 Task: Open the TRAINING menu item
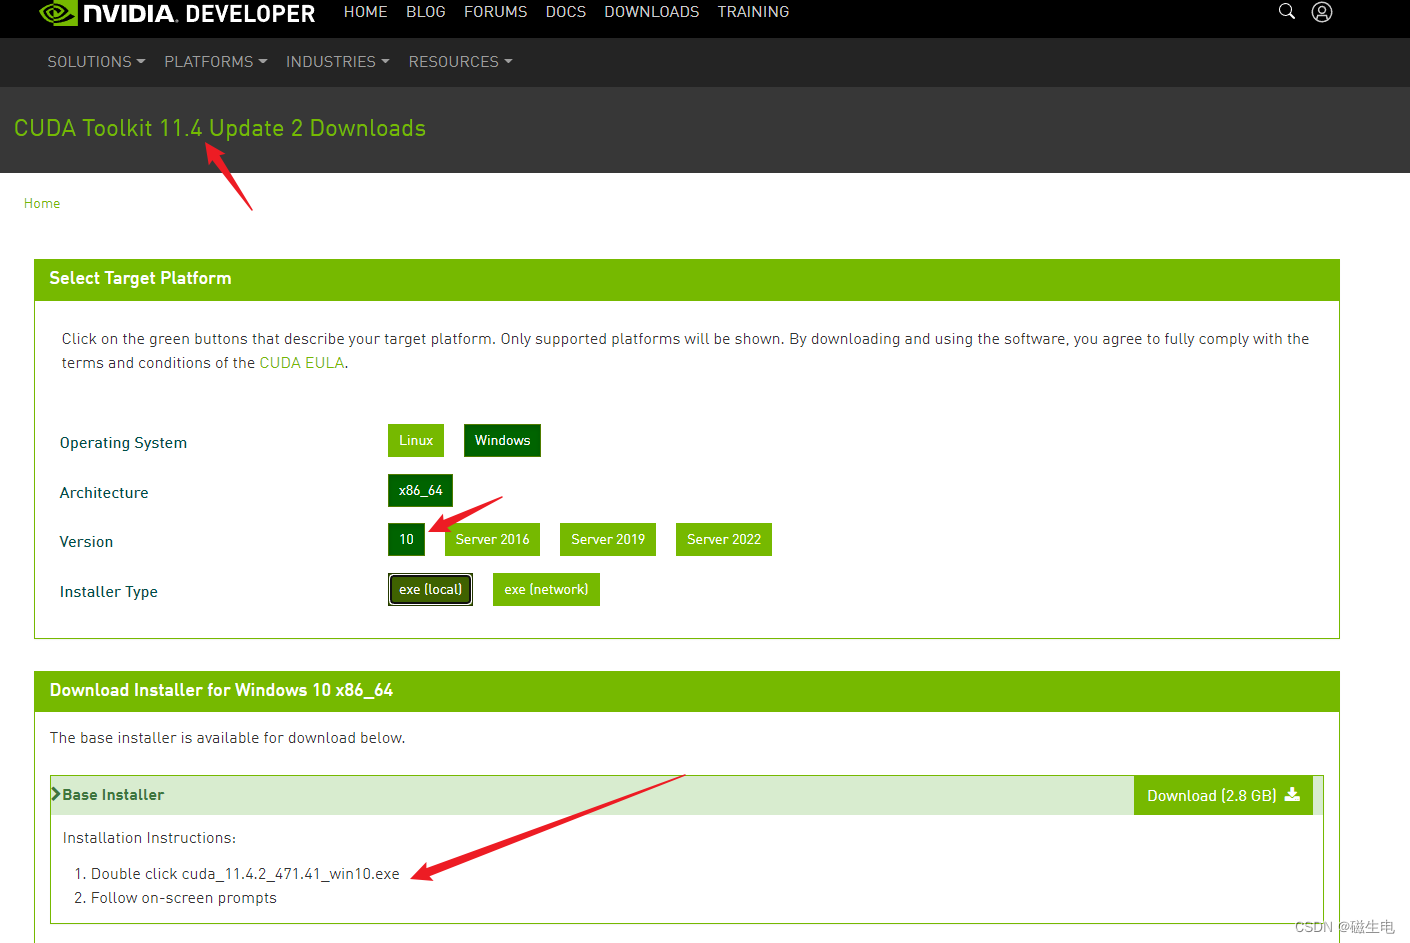[753, 12]
